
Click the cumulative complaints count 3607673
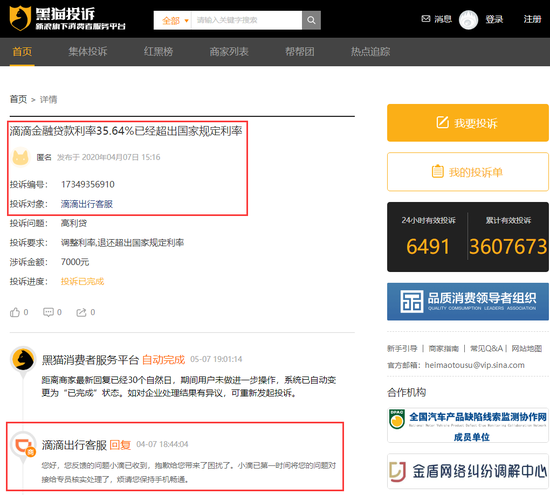coord(508,246)
